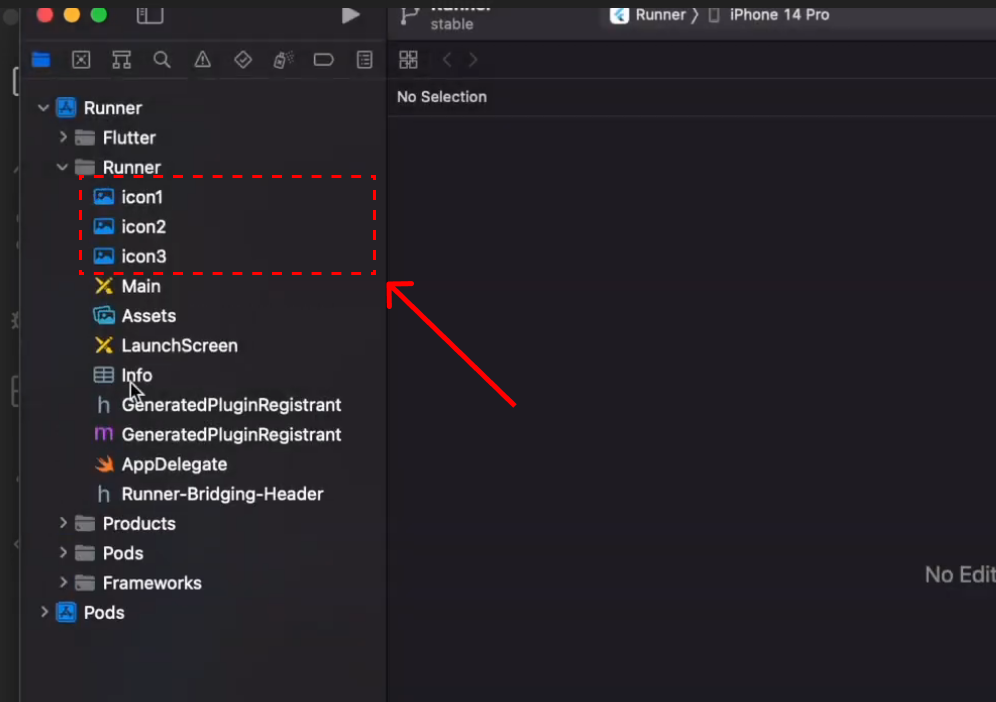Open the Test navigator diamond icon

pyautogui.click(x=243, y=60)
